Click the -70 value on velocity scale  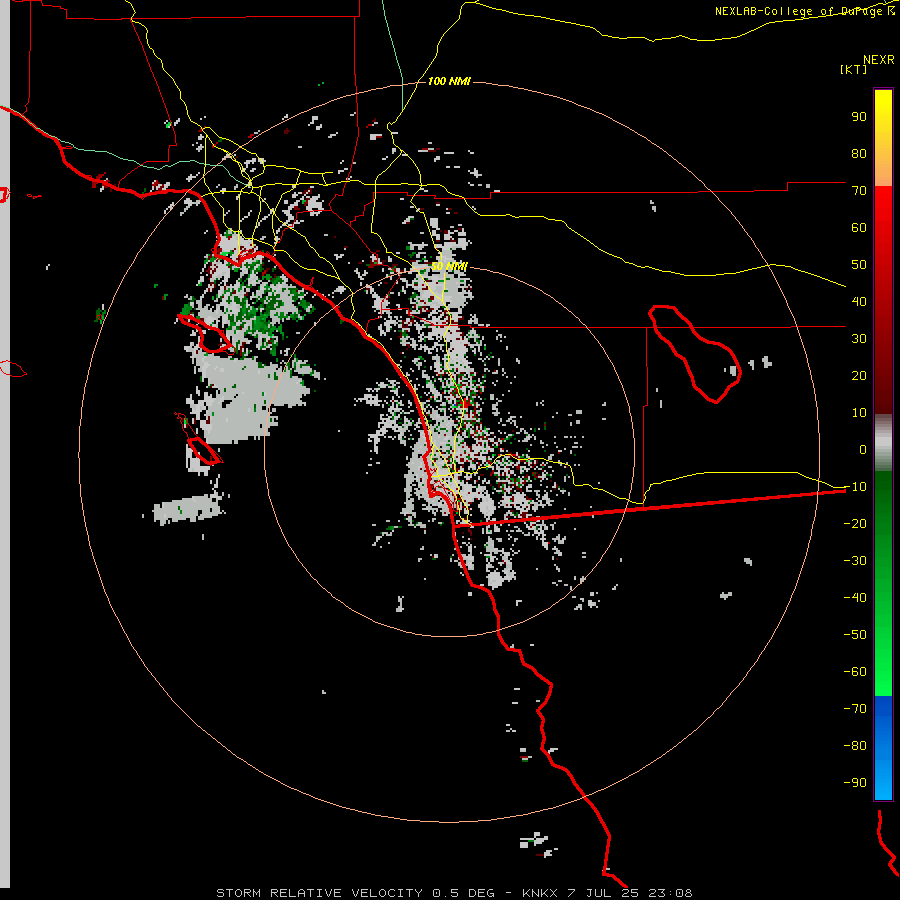pos(855,708)
